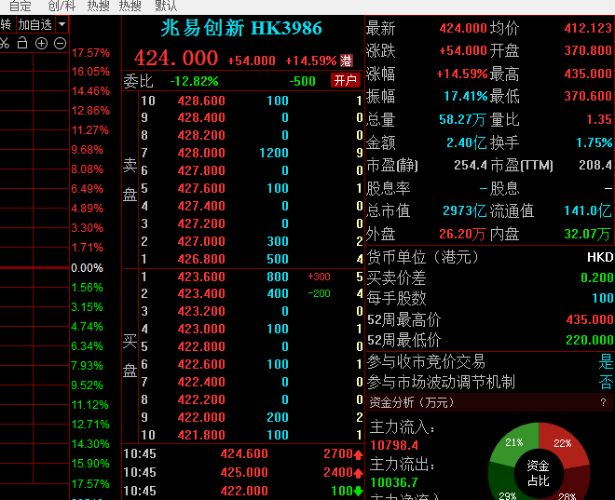Expand the dropdown arrow next to 加自选
Image resolution: width=615 pixels, height=500 pixels.
62,25
